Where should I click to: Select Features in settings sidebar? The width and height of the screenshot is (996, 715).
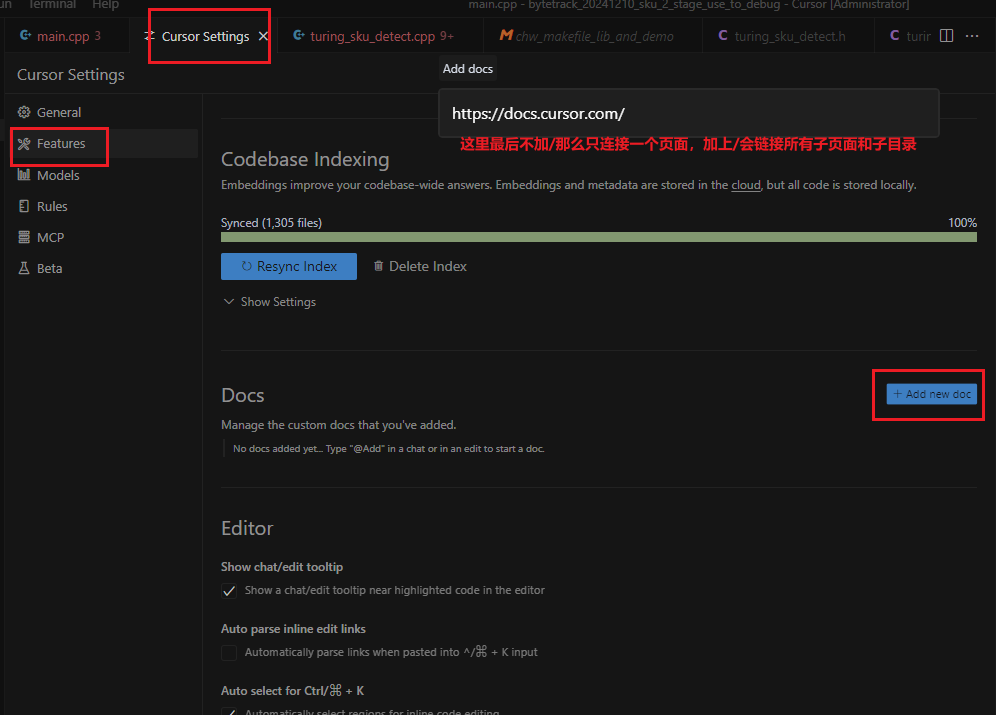(104, 144)
